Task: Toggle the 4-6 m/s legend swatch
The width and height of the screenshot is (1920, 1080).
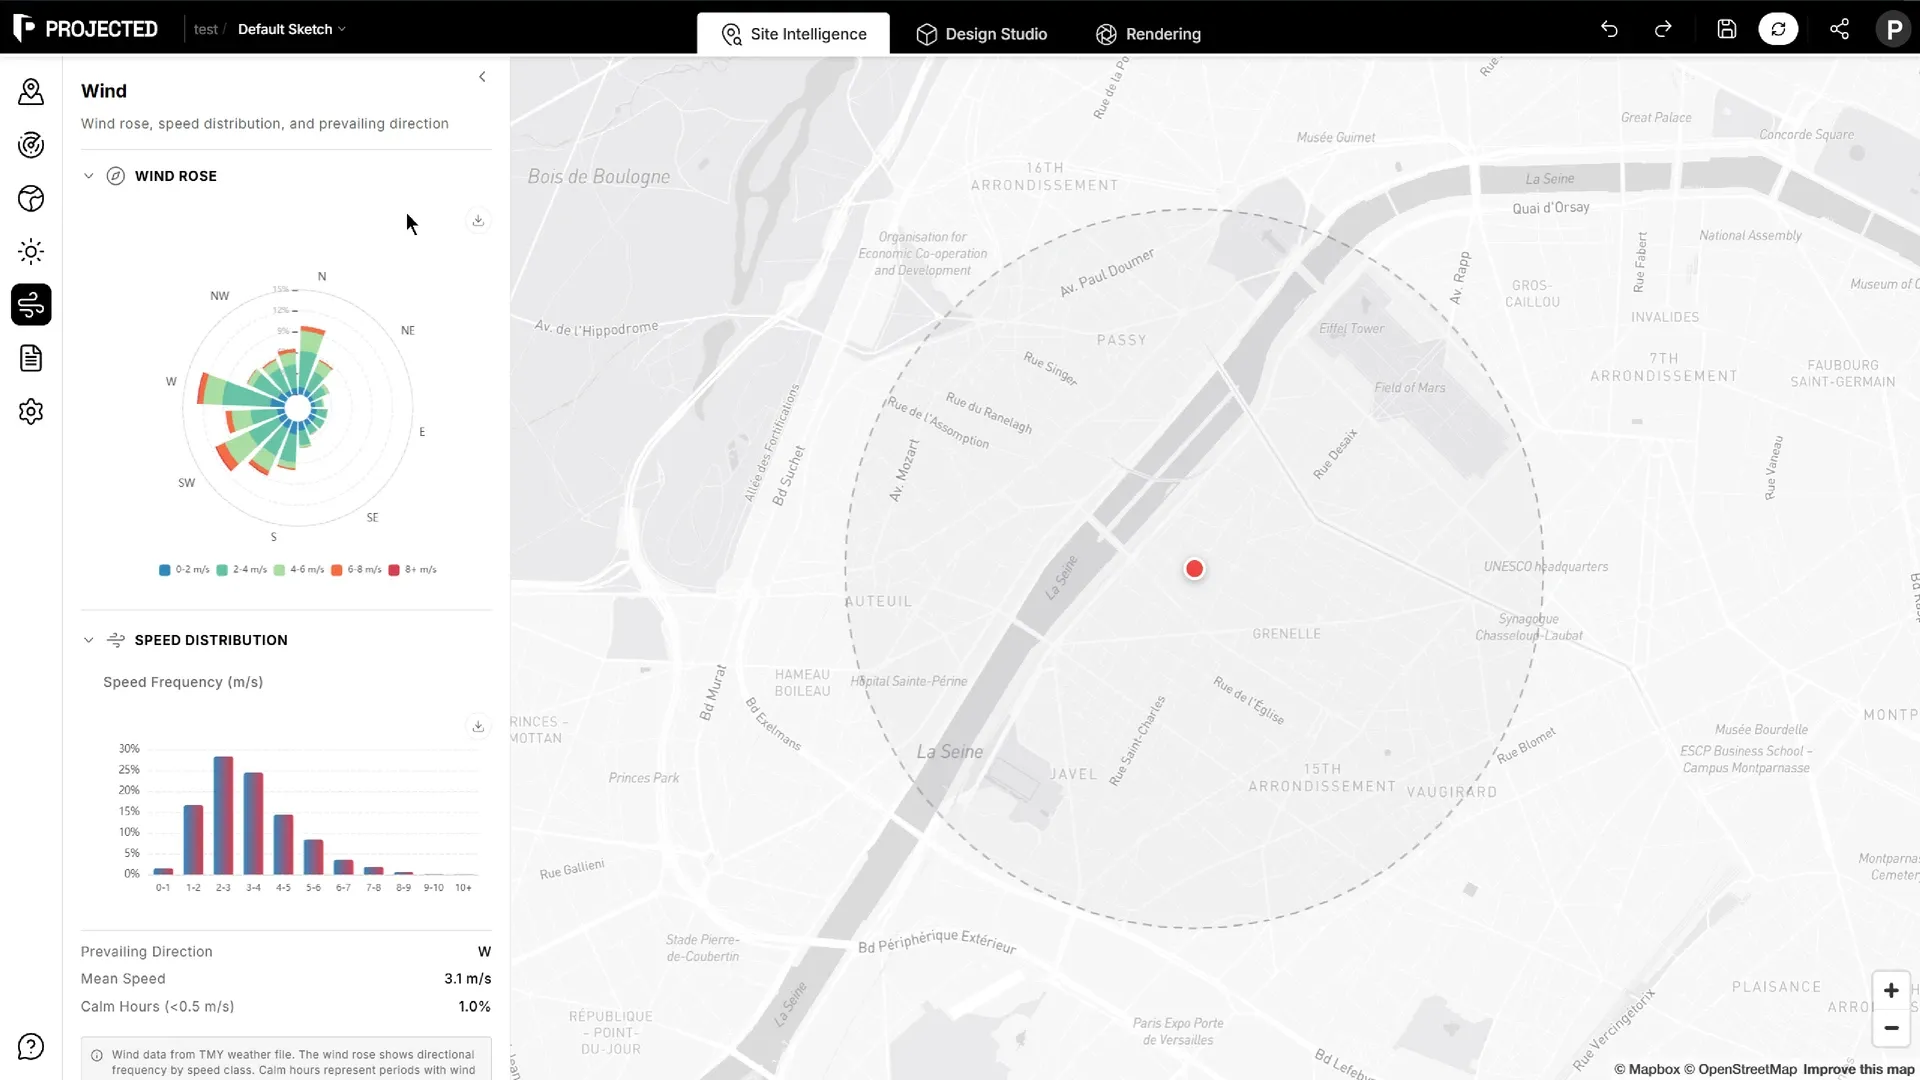Action: (279, 570)
